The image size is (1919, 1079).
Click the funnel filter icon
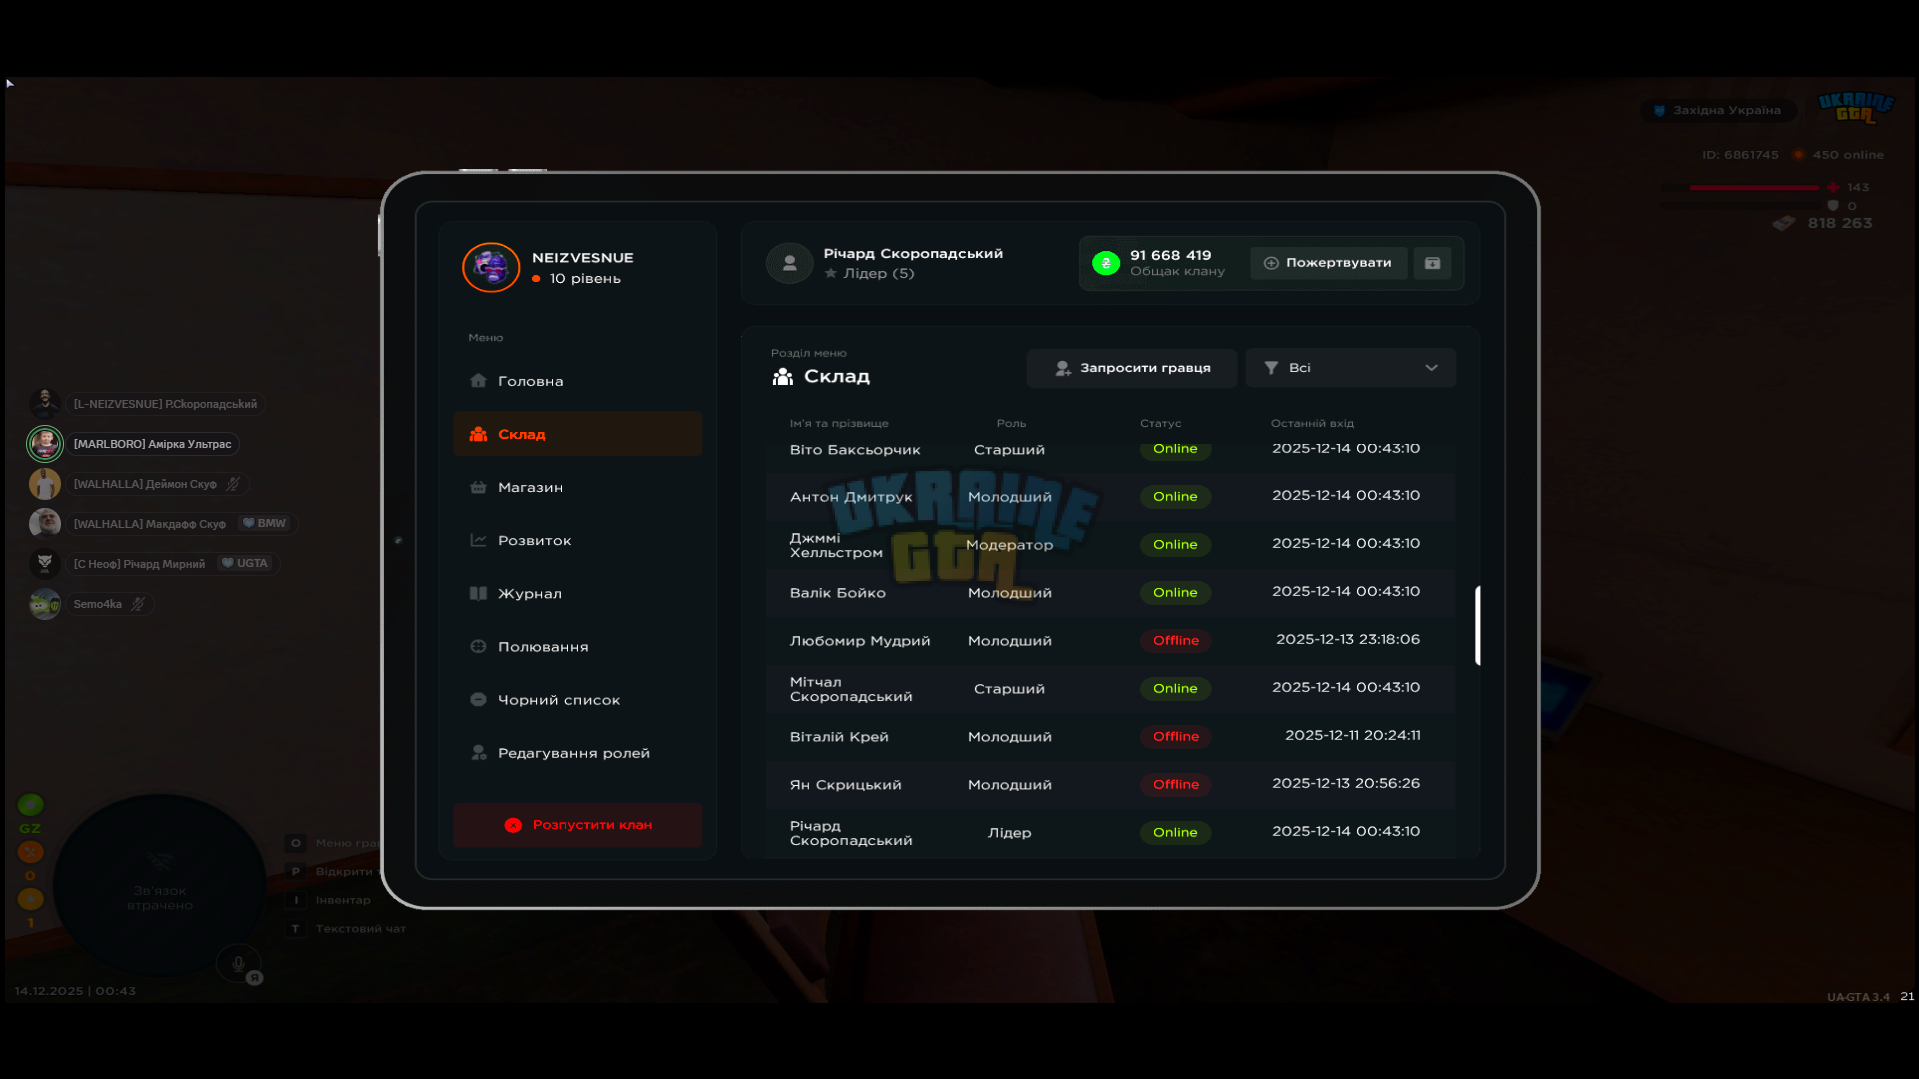coord(1271,368)
